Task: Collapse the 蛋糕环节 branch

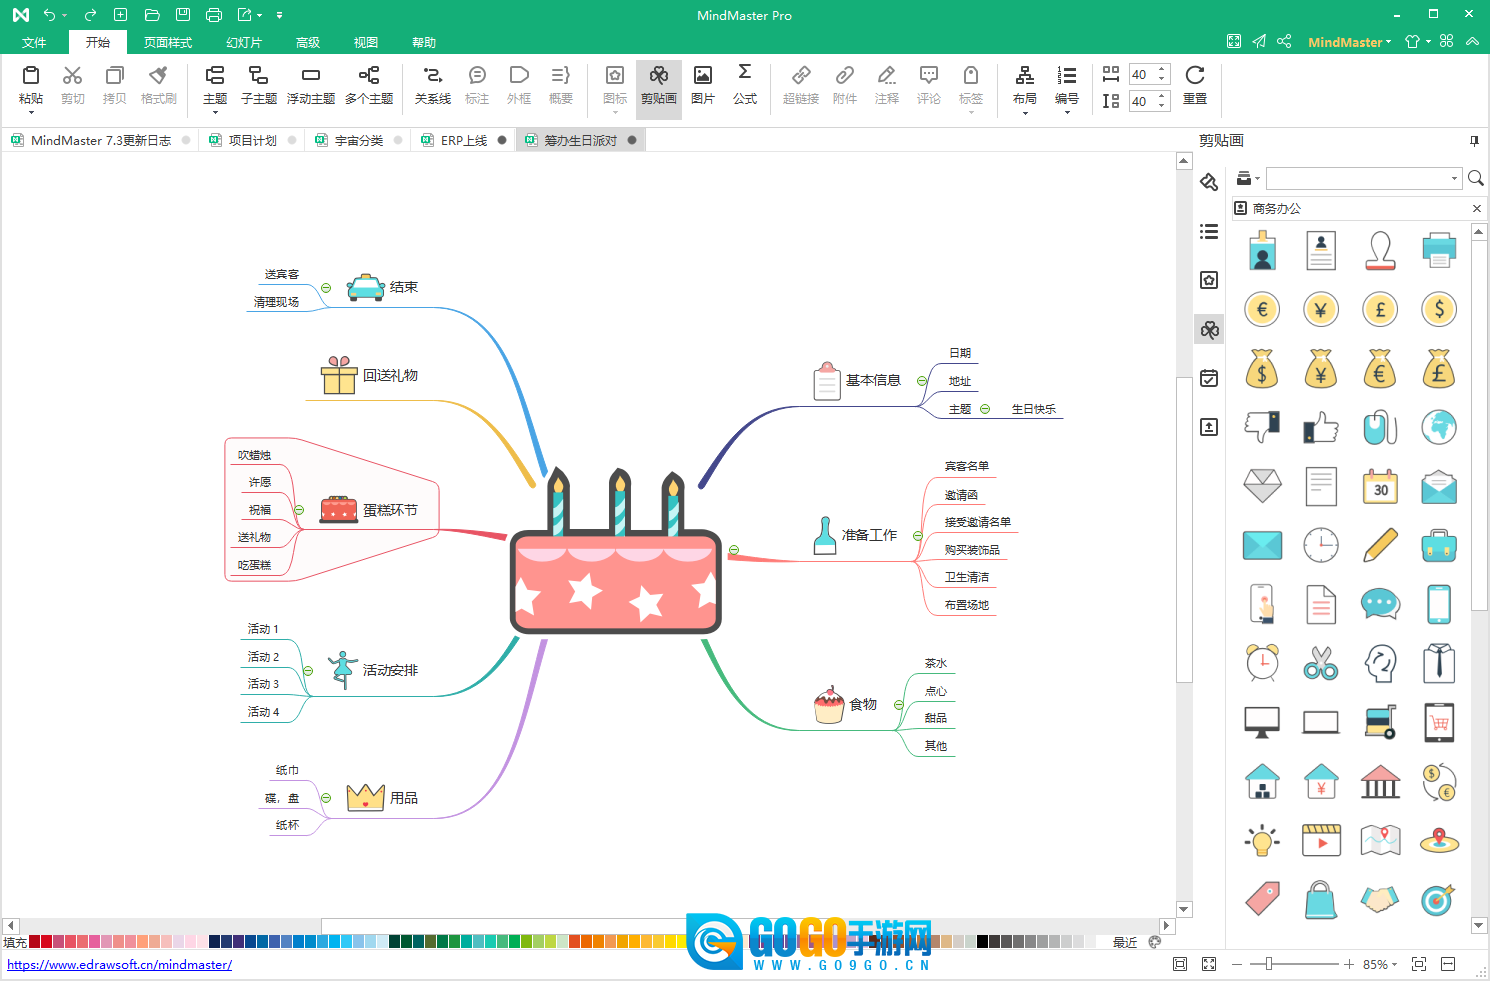Action: click(x=299, y=510)
